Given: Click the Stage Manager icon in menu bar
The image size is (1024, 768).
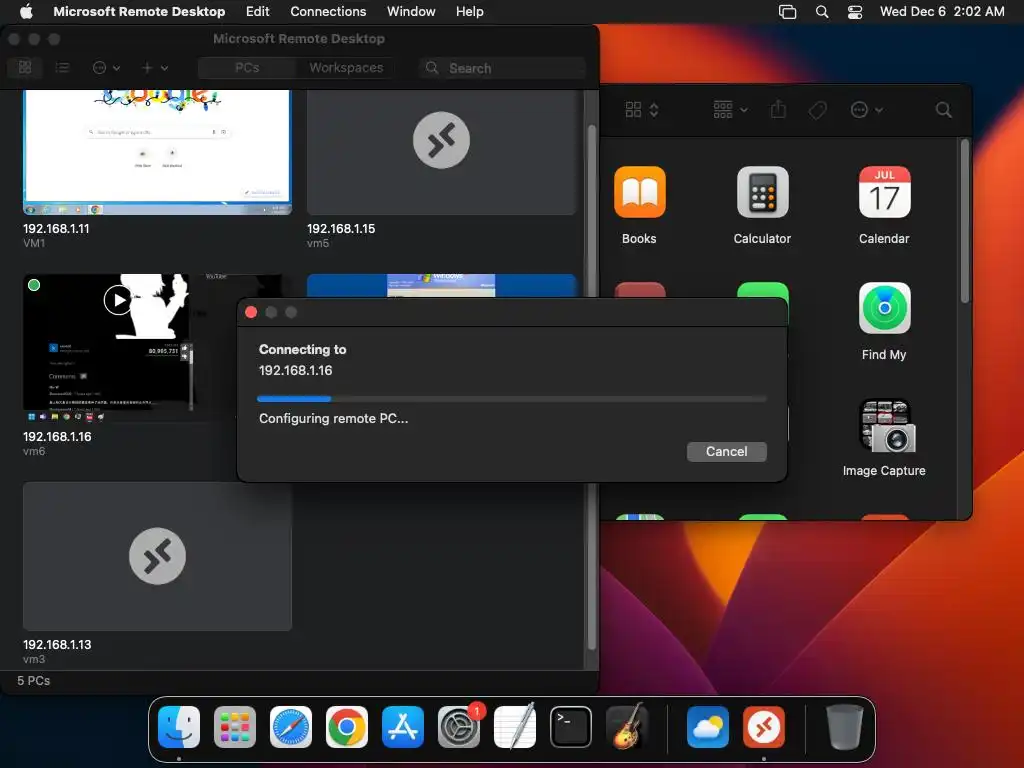Looking at the screenshot, I should click(x=788, y=12).
